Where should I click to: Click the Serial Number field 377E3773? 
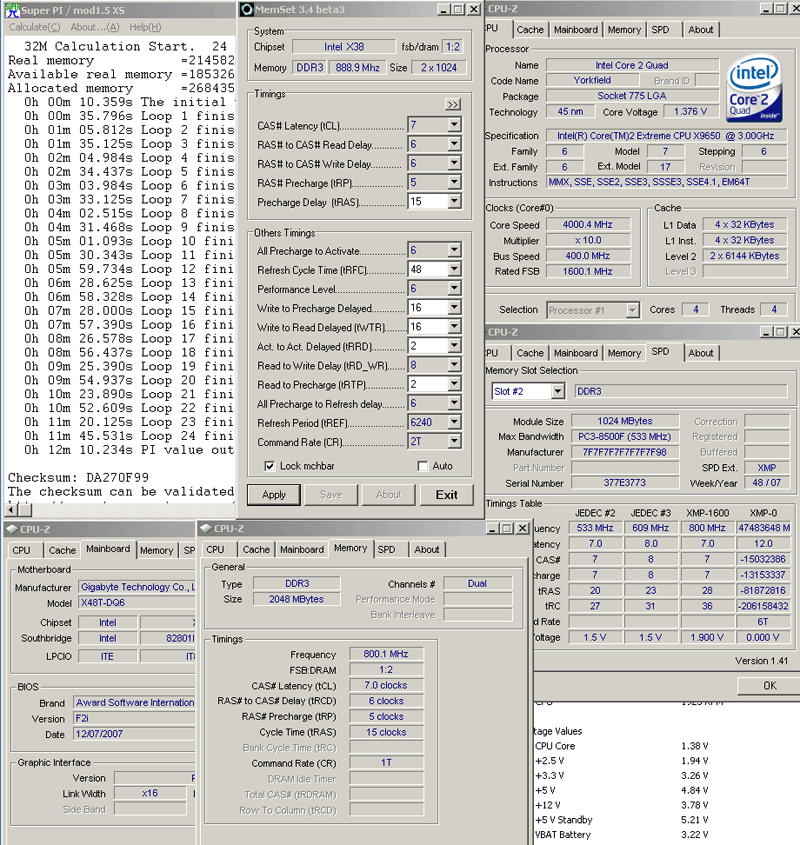coord(624,483)
